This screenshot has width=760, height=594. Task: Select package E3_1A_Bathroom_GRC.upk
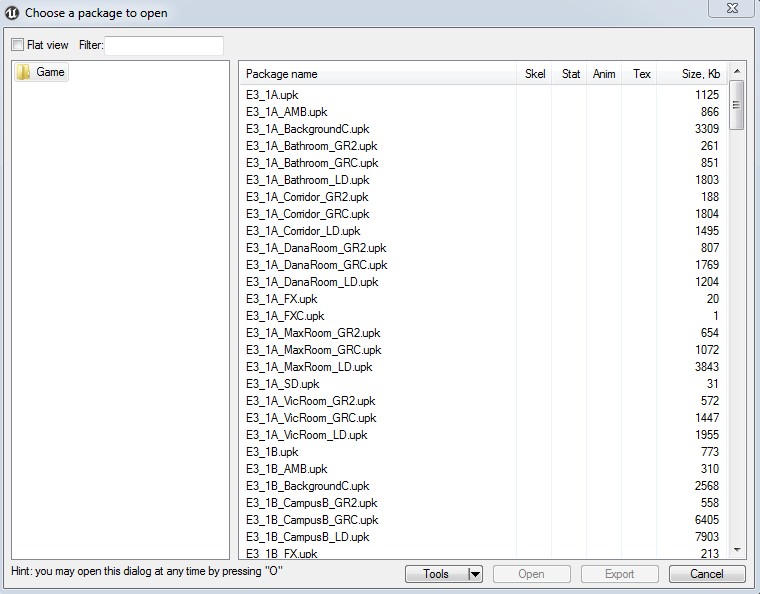click(483, 163)
